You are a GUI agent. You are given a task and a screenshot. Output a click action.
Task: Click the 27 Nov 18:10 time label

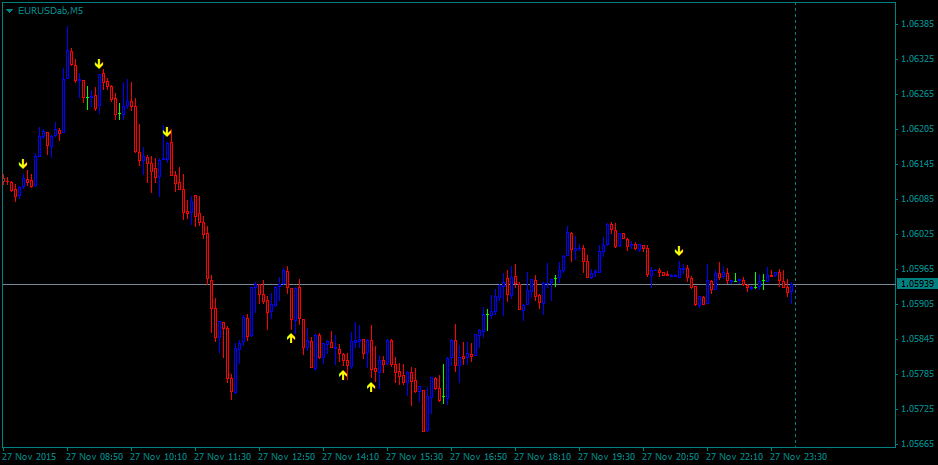point(542,457)
